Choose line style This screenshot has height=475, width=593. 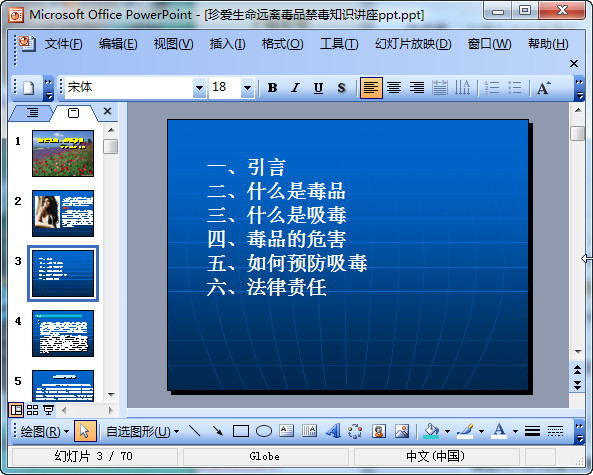(532, 431)
